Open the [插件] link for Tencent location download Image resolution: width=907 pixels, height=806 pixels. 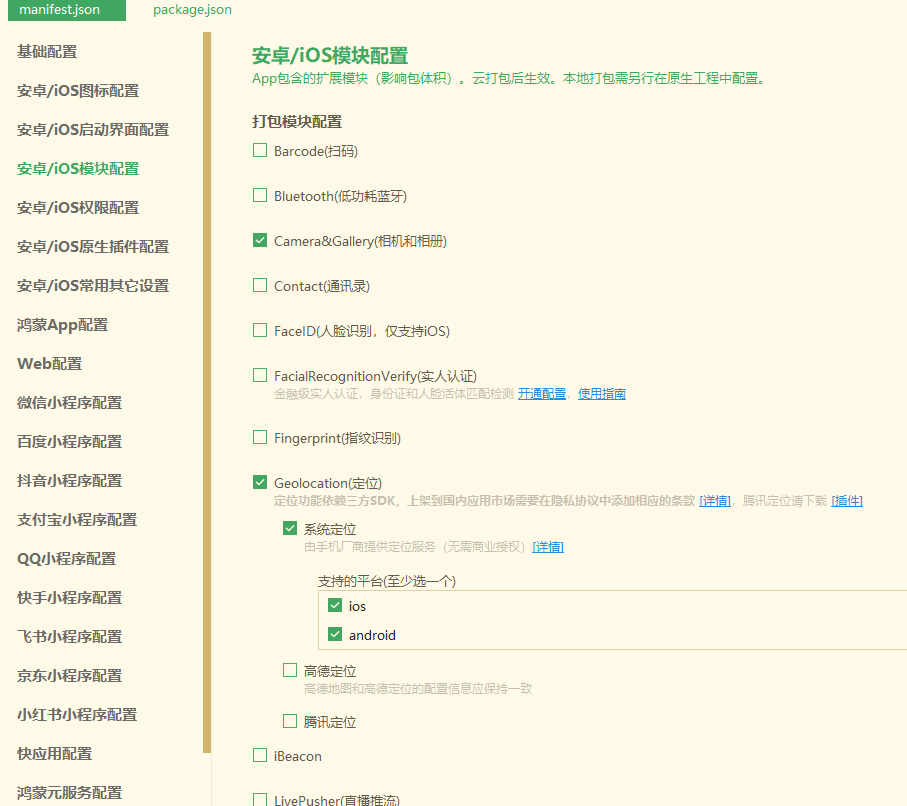[846, 500]
